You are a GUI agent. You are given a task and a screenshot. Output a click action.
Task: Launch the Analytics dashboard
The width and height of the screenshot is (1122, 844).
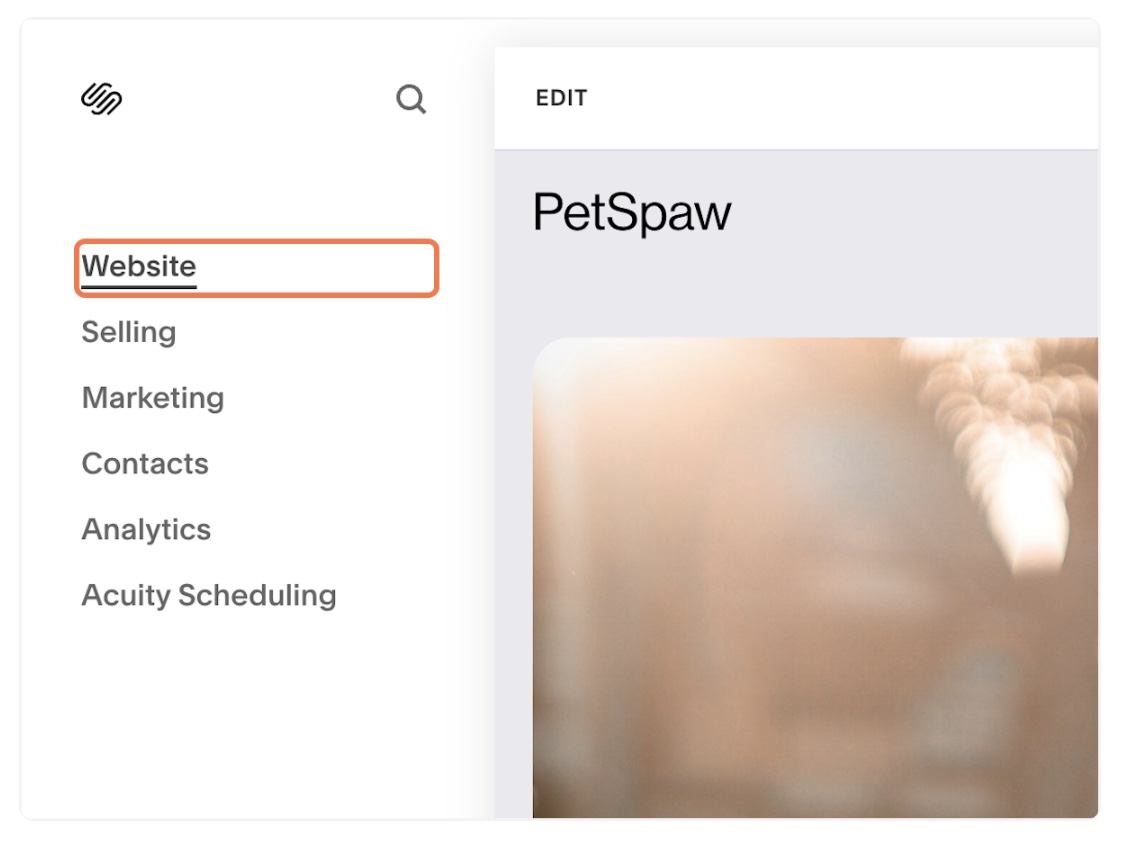147,530
